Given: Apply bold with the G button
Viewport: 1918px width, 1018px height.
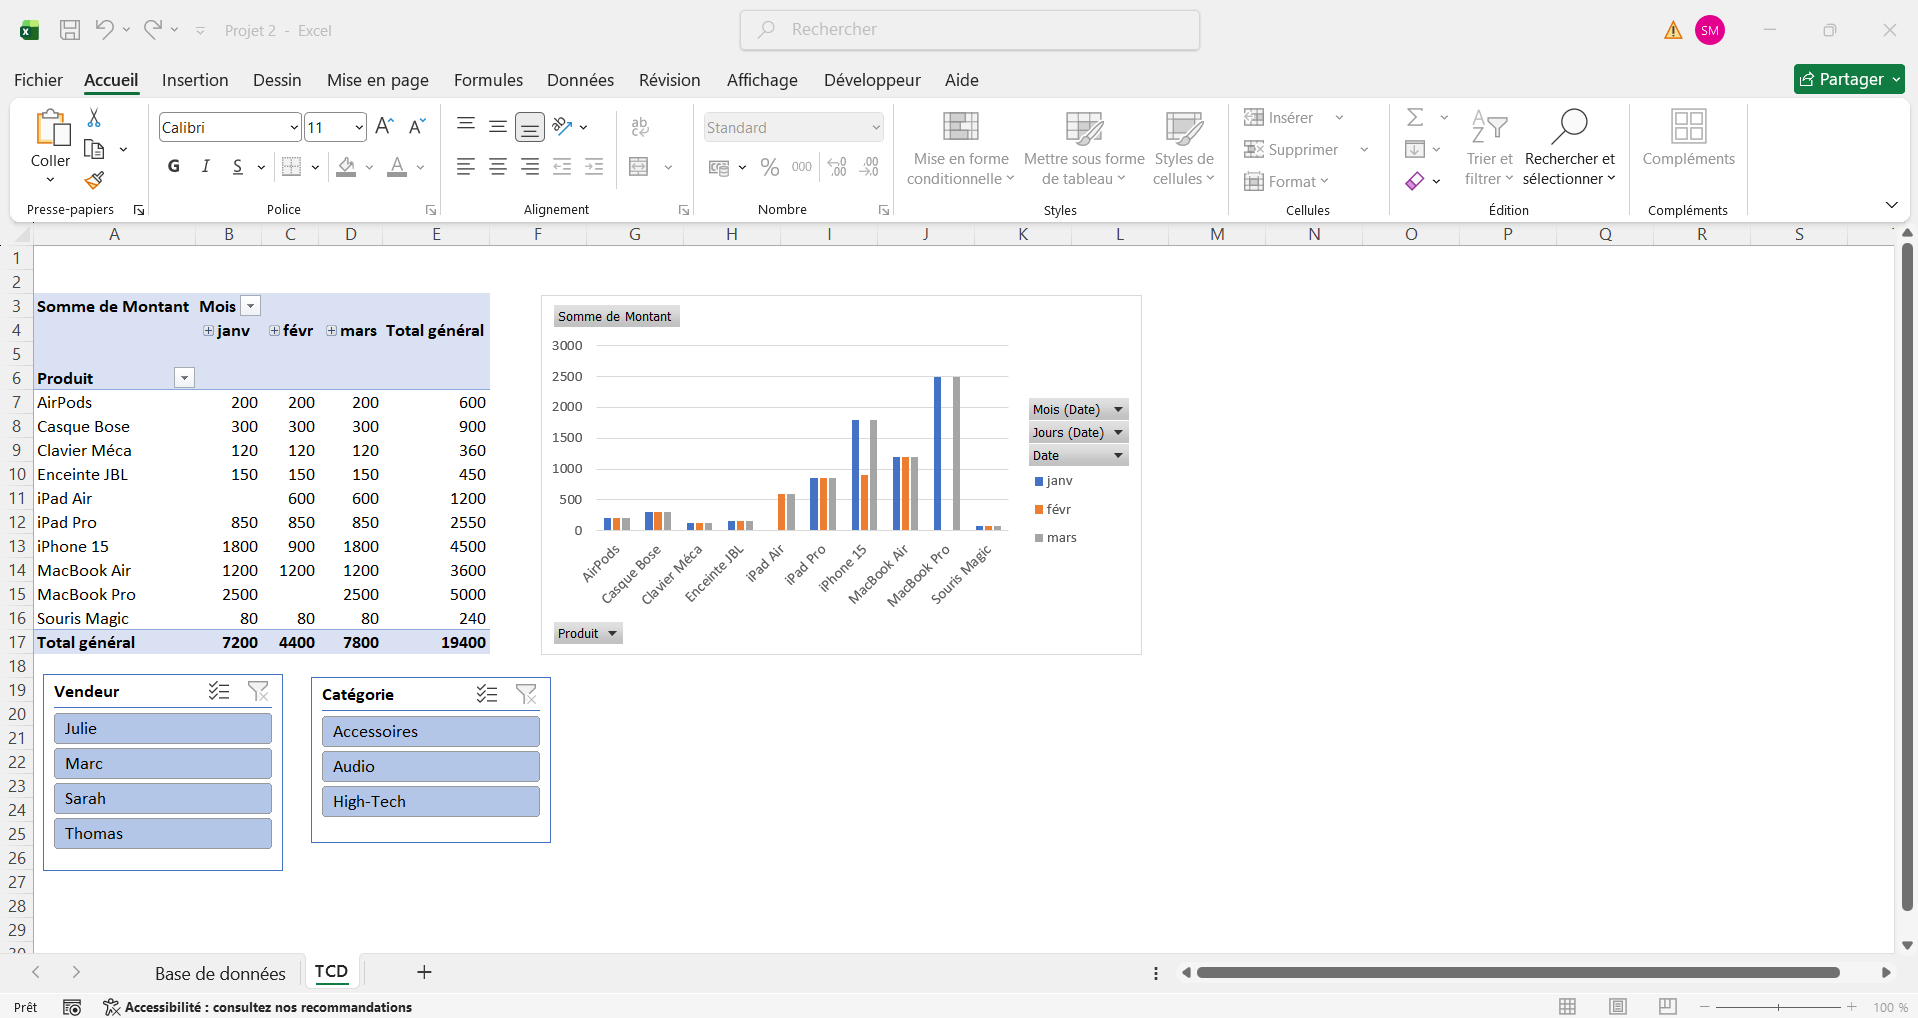Looking at the screenshot, I should (174, 167).
